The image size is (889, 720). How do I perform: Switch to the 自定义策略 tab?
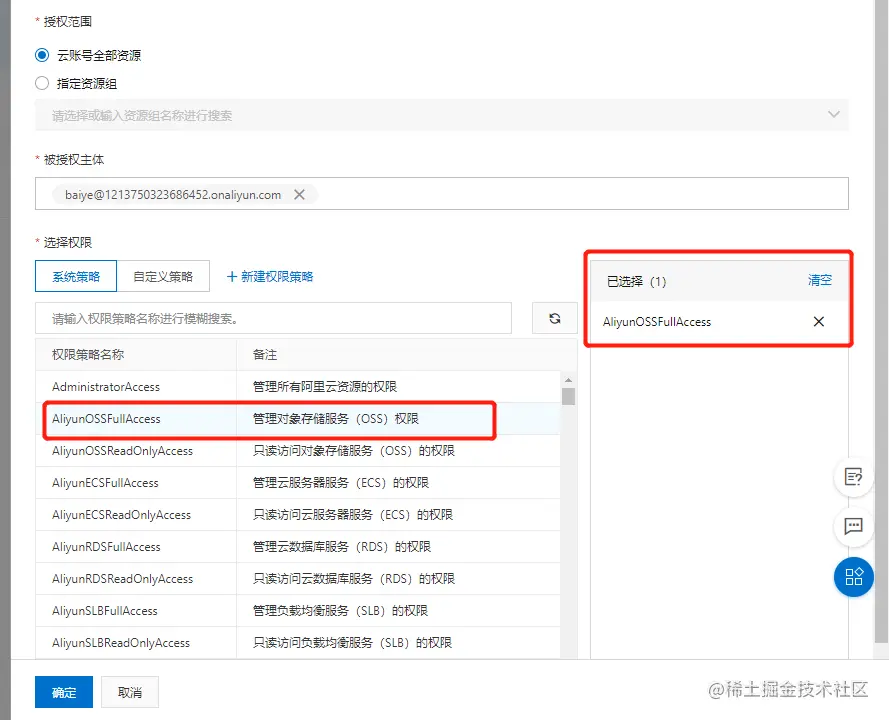pyautogui.click(x=163, y=276)
